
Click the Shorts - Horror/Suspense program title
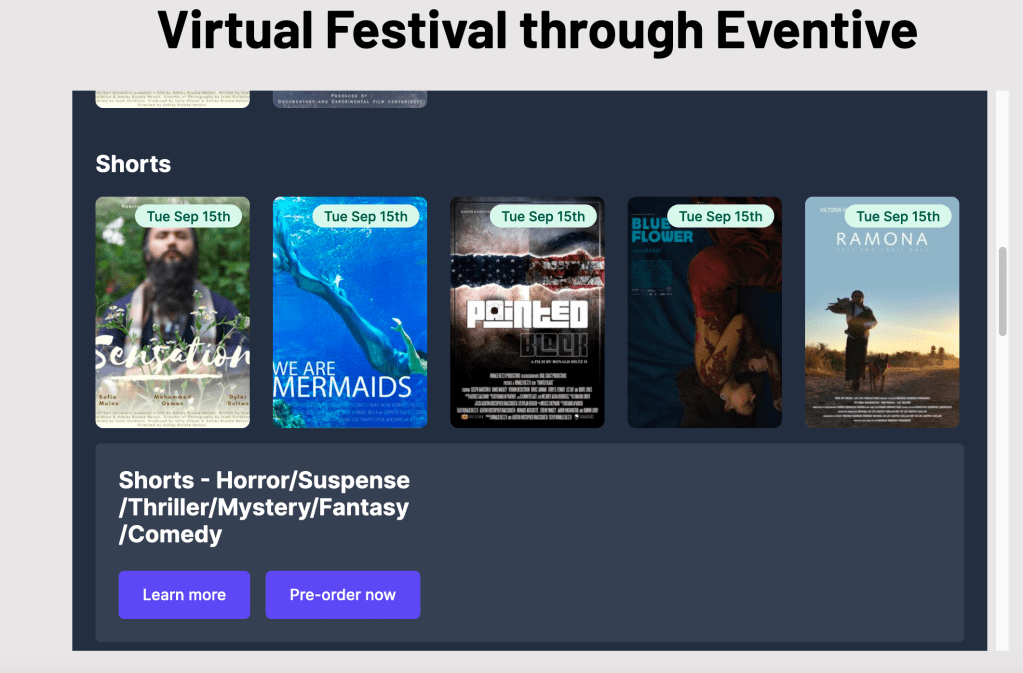(x=264, y=508)
